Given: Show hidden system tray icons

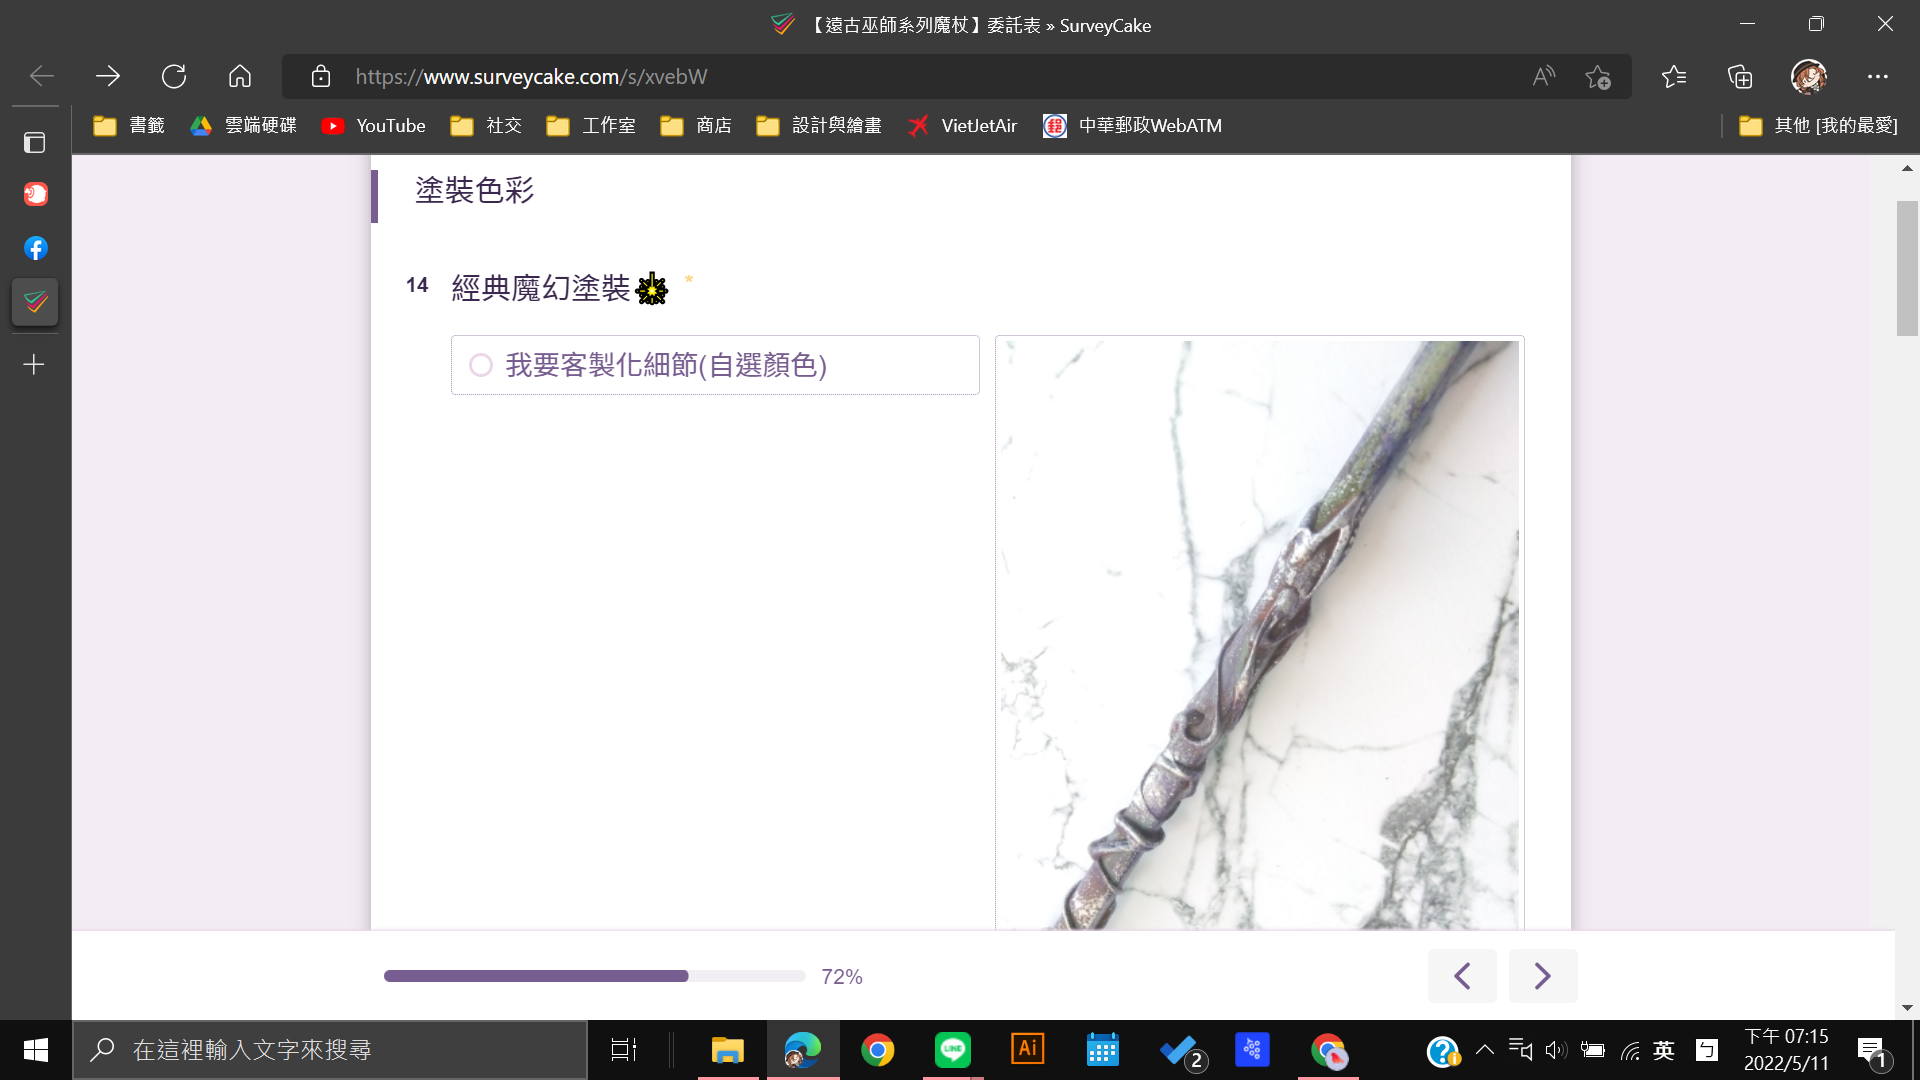Looking at the screenshot, I should pos(1485,1050).
